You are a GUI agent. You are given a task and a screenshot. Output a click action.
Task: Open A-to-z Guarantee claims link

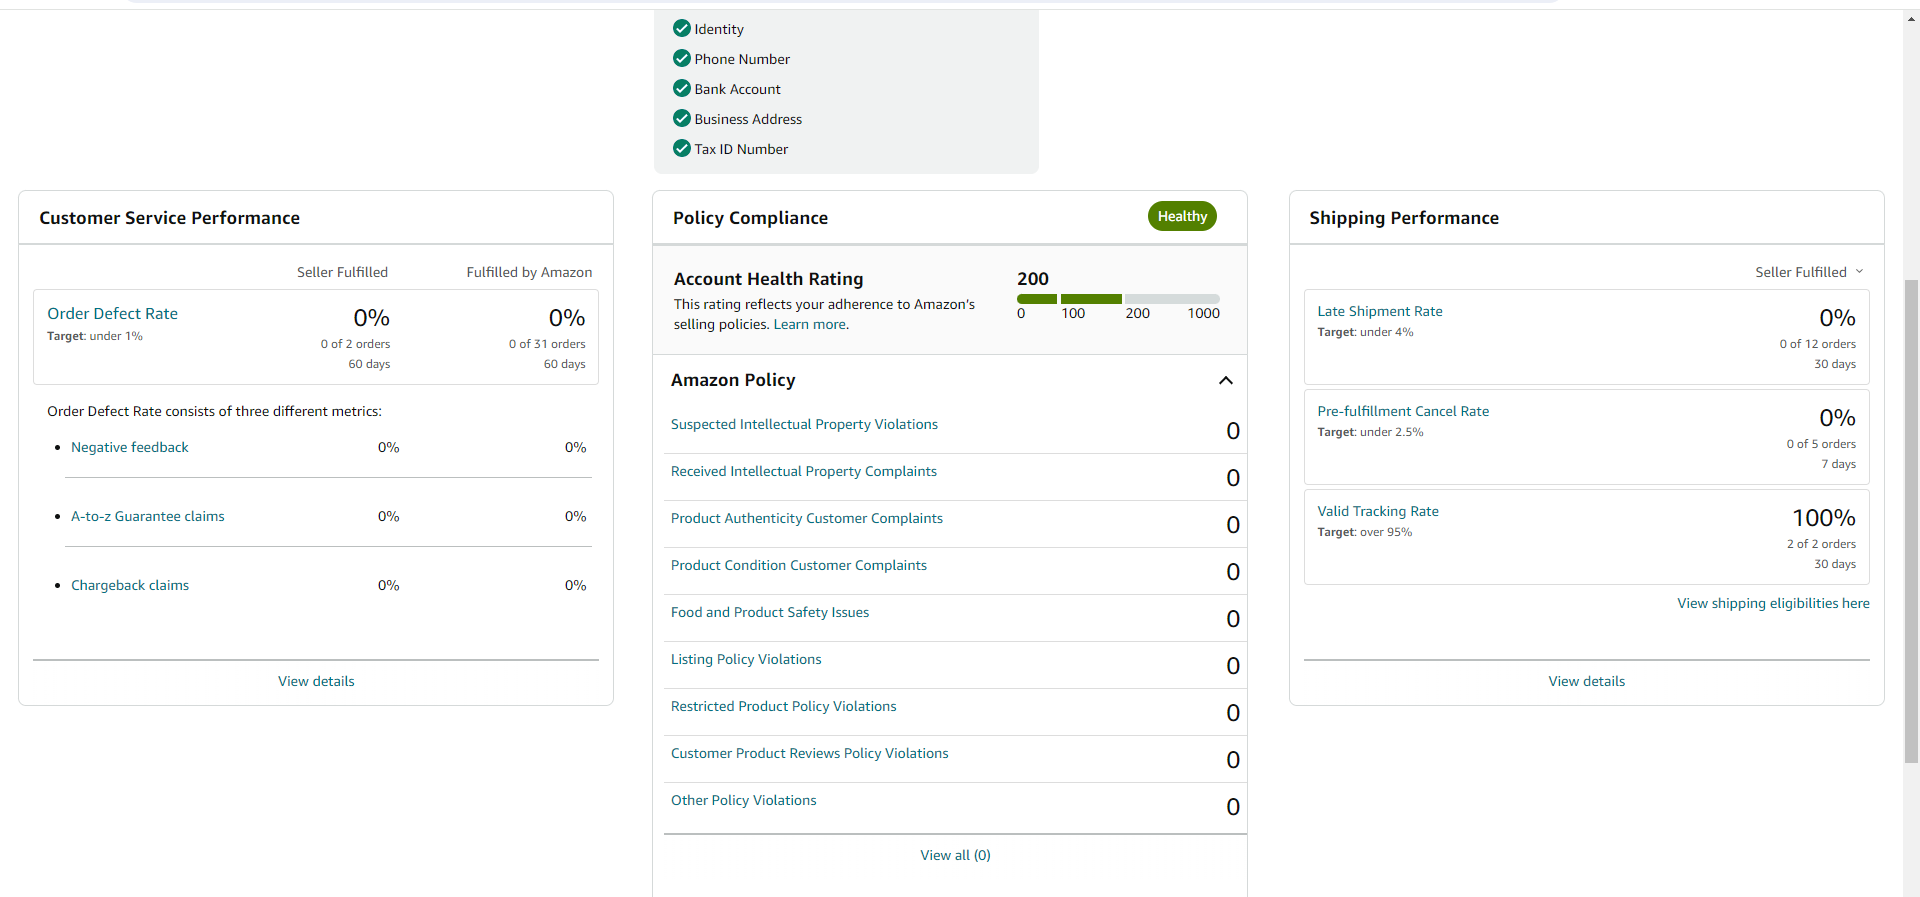(x=148, y=516)
